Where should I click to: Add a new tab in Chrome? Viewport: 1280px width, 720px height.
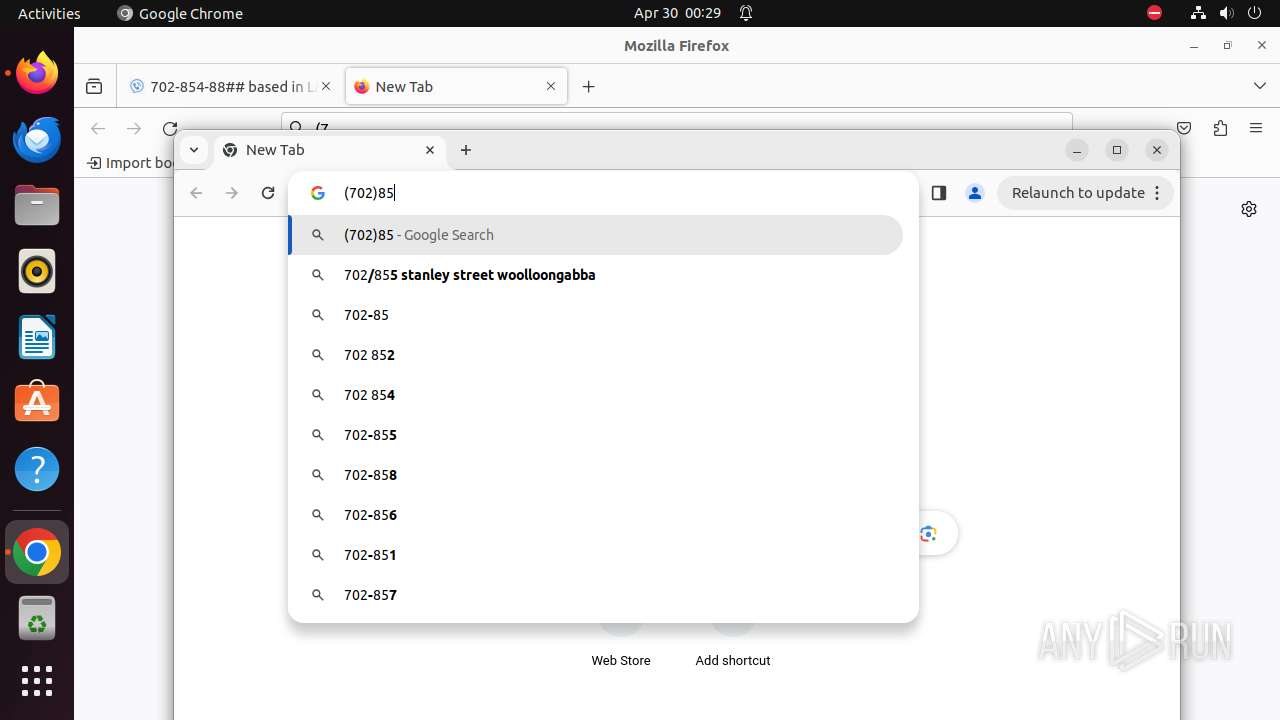[466, 150]
